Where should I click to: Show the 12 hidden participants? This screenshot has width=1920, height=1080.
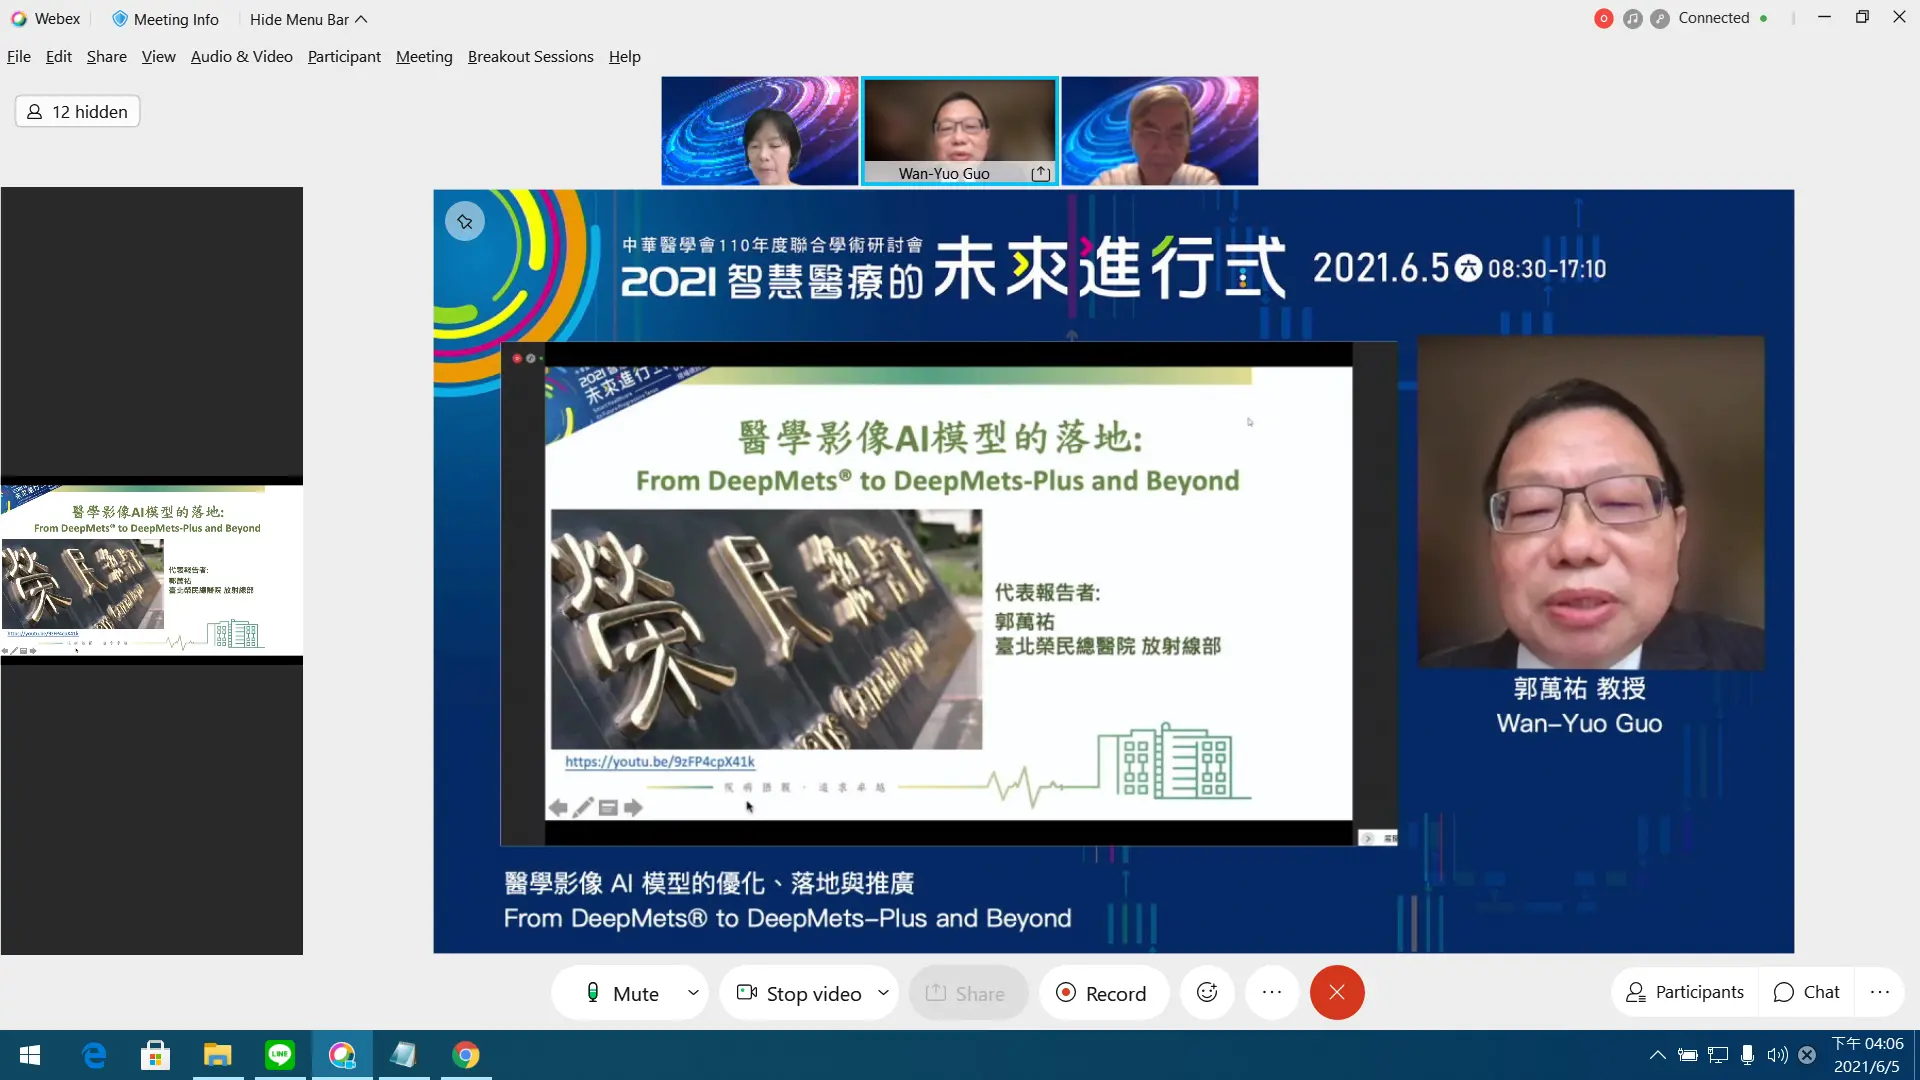click(78, 111)
